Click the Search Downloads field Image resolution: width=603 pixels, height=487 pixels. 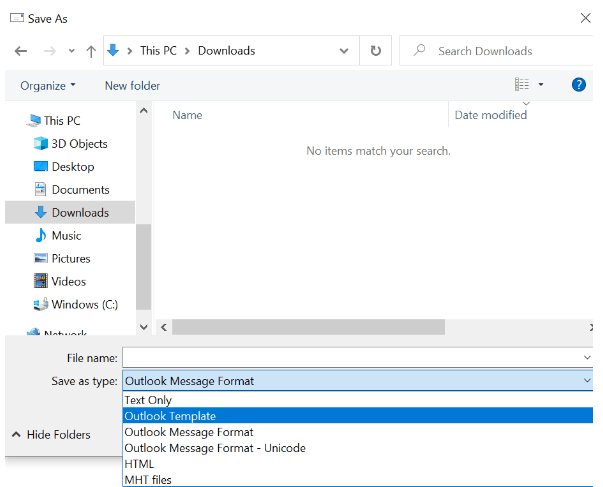496,51
